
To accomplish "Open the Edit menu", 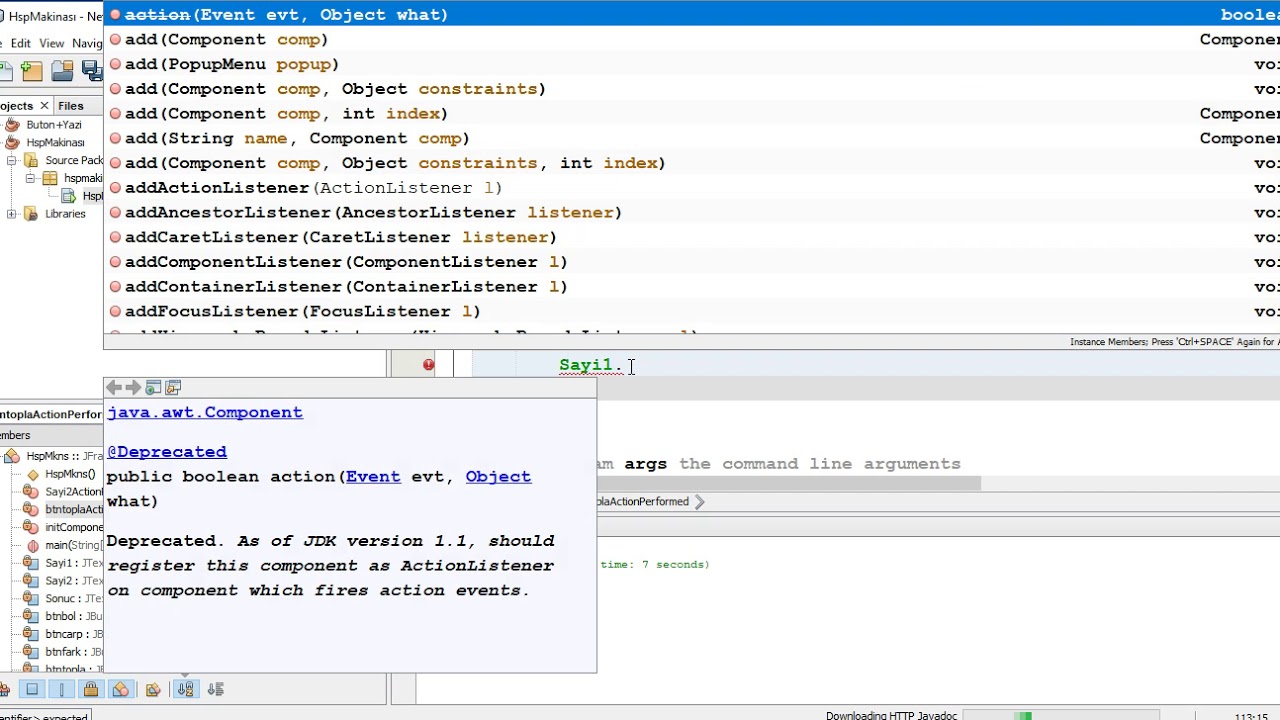I will [20, 44].
